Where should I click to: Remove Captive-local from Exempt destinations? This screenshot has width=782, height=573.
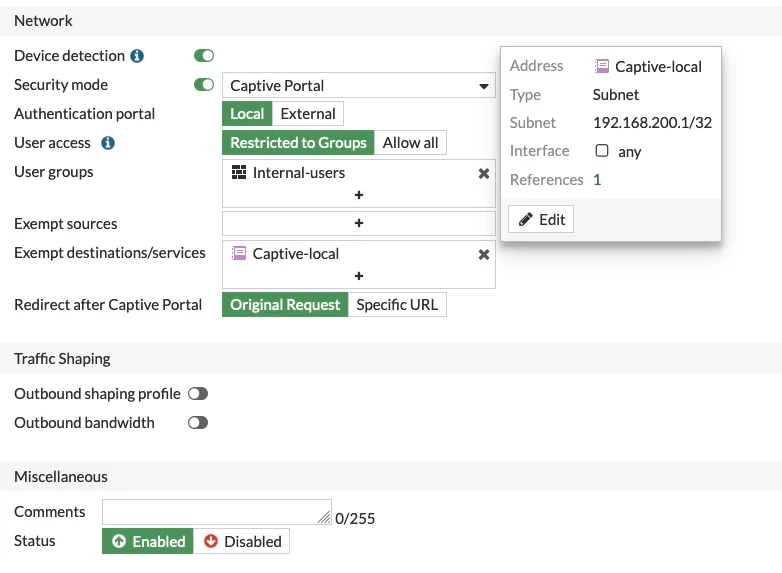(483, 254)
